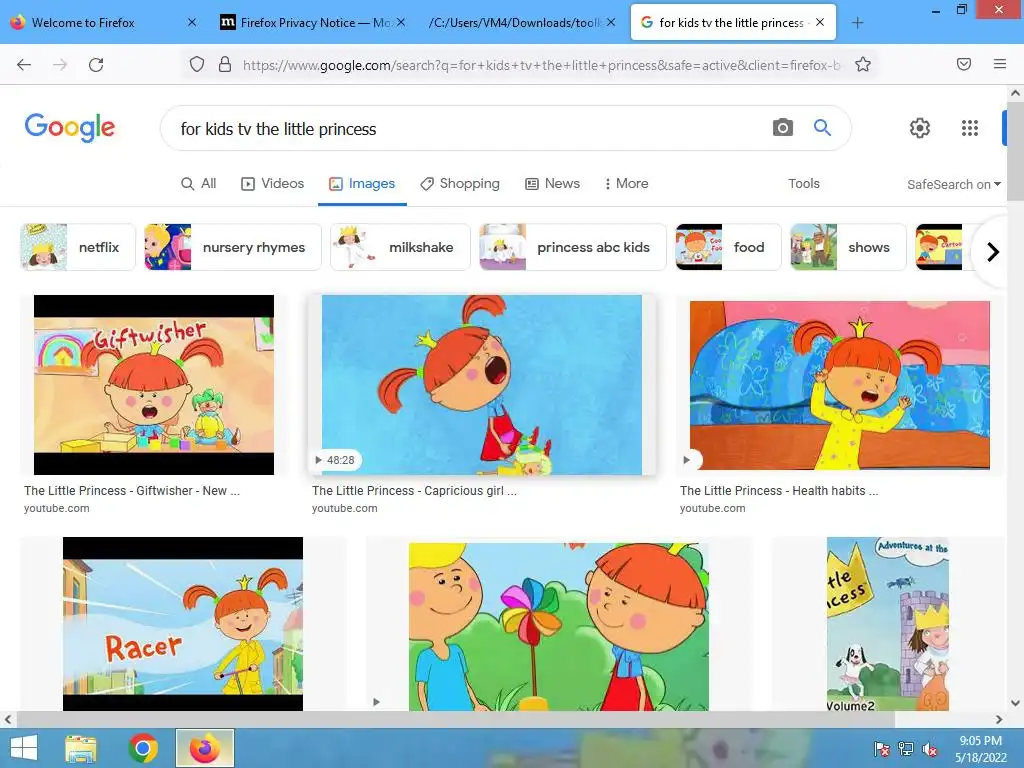Save page to Pocket
1024x768 pixels.
pyautogui.click(x=964, y=64)
